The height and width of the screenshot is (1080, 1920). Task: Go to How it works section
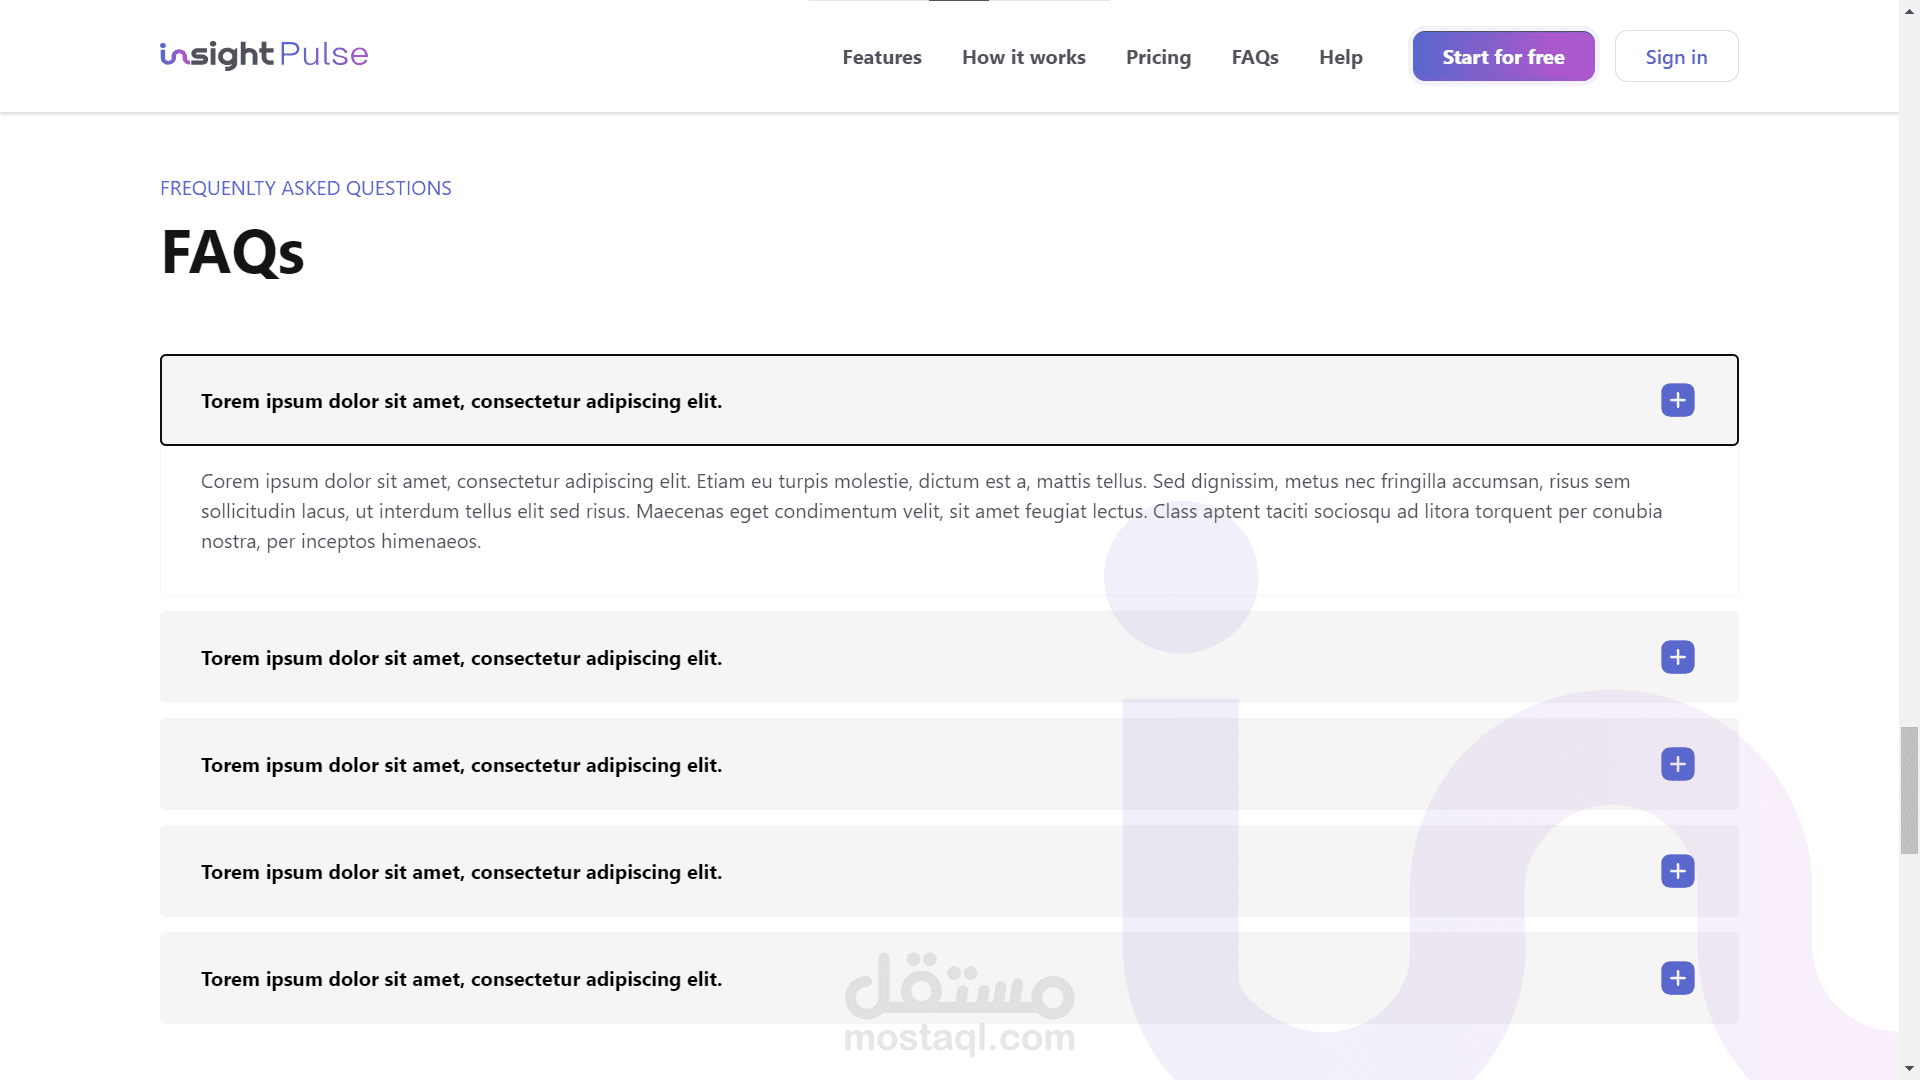coord(1023,57)
